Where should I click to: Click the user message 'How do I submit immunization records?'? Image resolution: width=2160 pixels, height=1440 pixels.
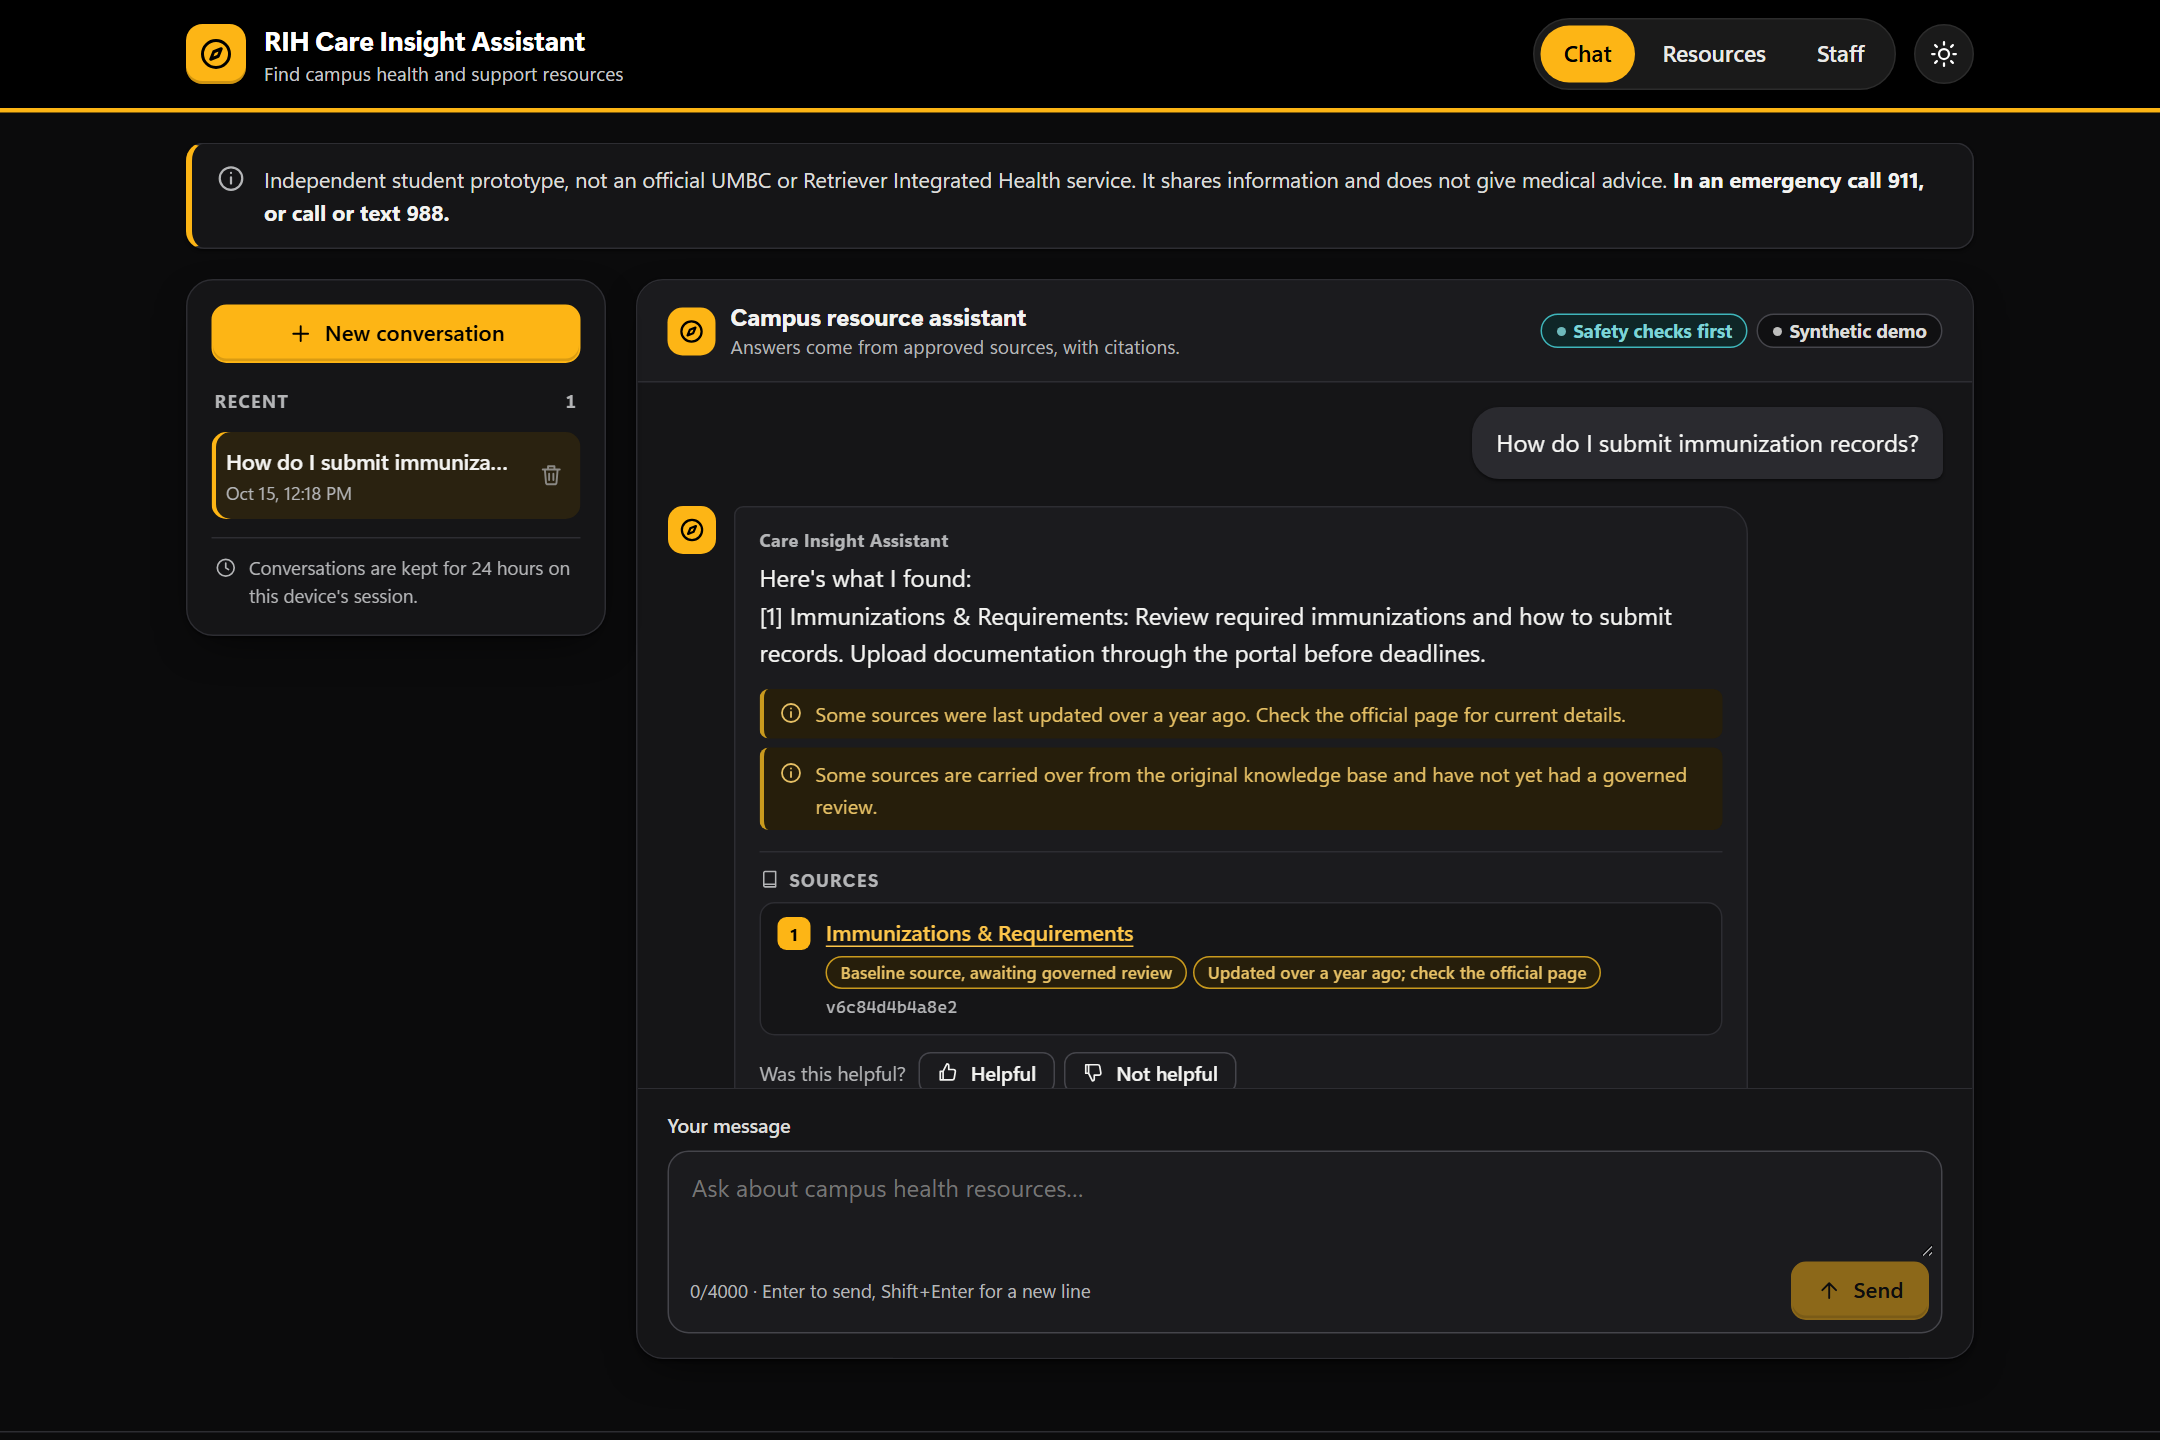1707,443
